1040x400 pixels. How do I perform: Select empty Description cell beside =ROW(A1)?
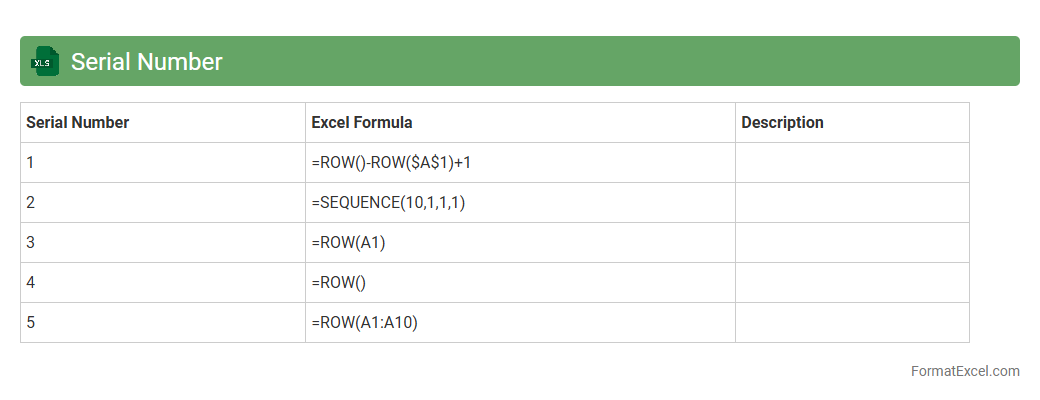[852, 243]
